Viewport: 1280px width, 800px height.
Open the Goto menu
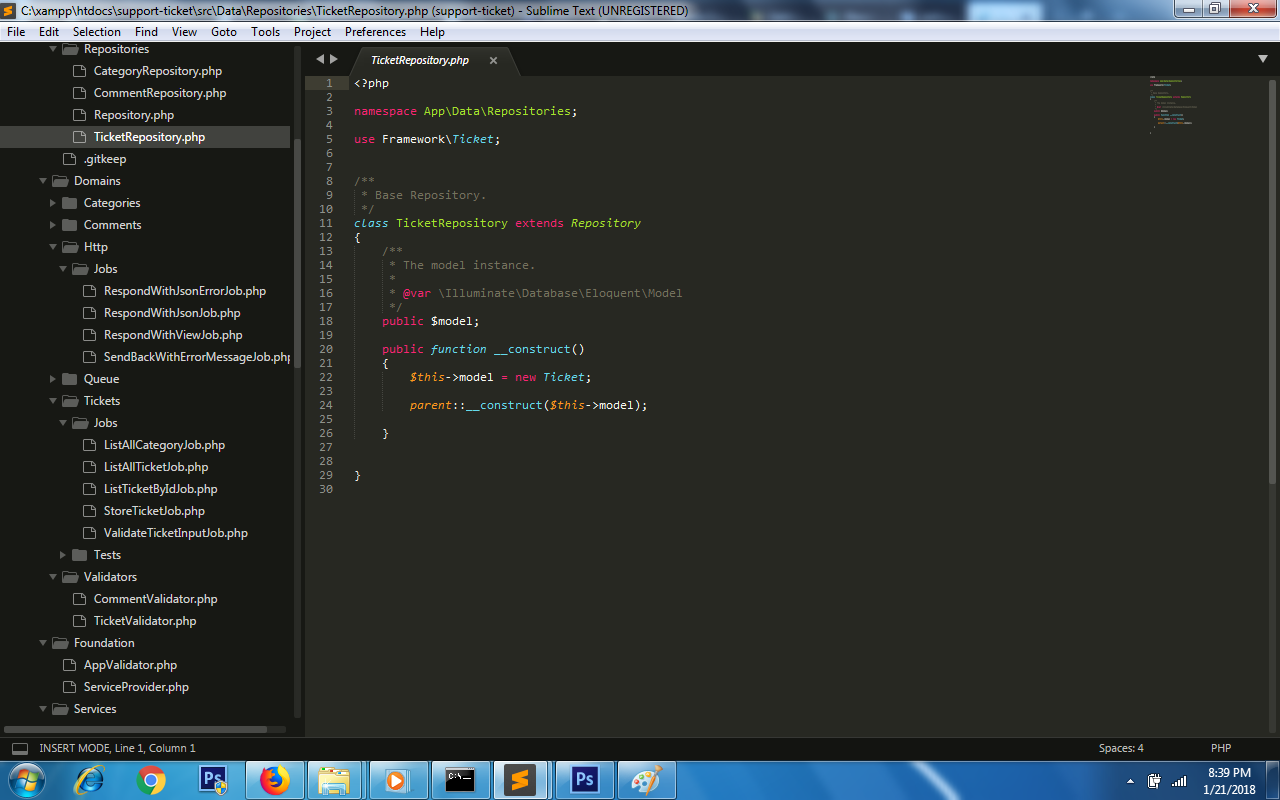click(224, 32)
